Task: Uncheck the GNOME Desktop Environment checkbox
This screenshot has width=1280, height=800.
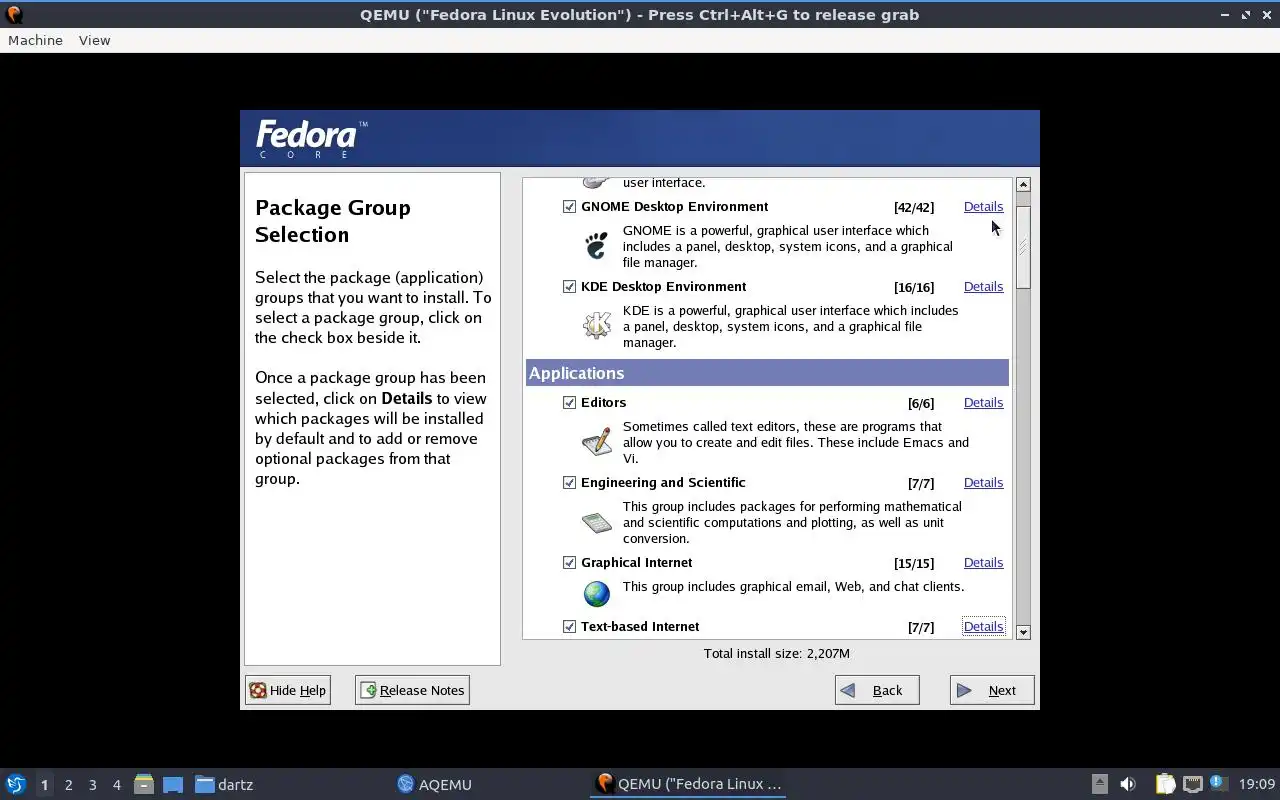Action: point(569,207)
